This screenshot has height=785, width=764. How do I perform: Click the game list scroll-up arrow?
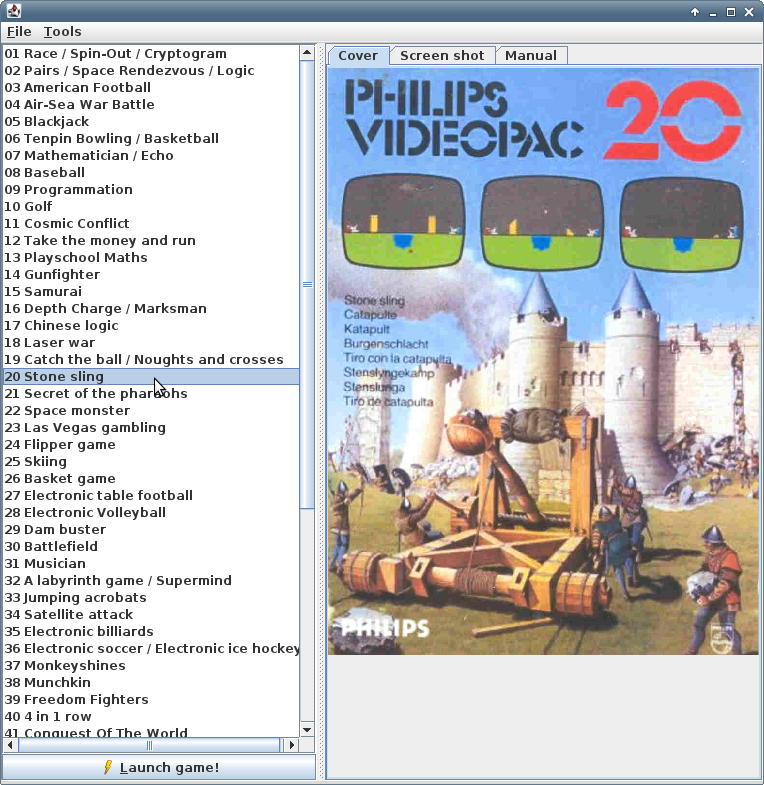click(307, 52)
